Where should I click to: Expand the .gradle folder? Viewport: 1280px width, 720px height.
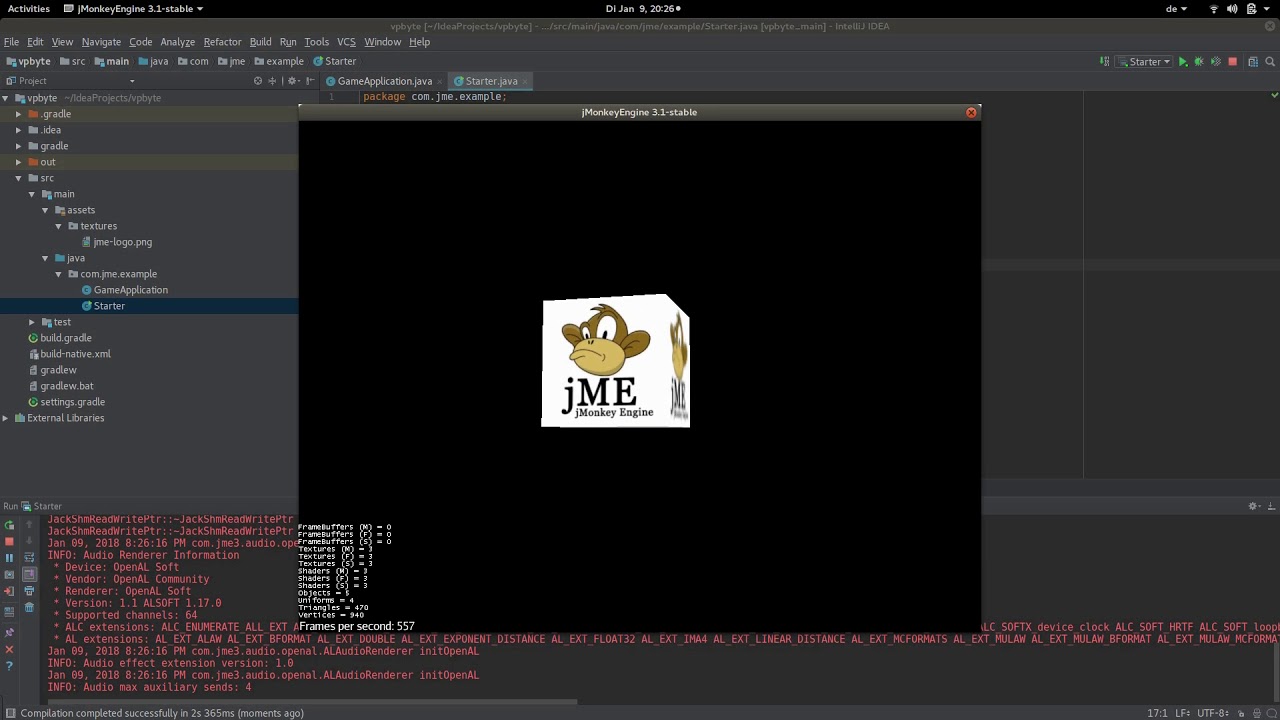(x=18, y=114)
